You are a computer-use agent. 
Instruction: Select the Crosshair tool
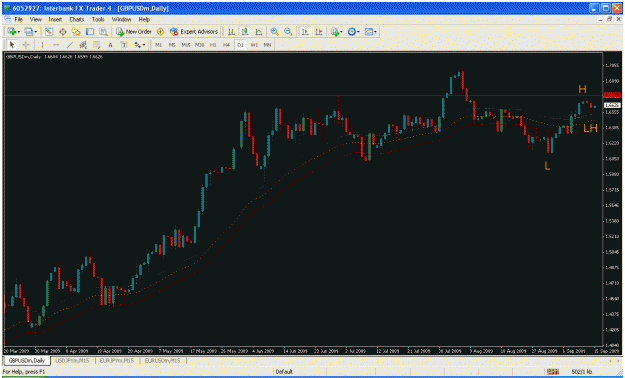coord(26,45)
